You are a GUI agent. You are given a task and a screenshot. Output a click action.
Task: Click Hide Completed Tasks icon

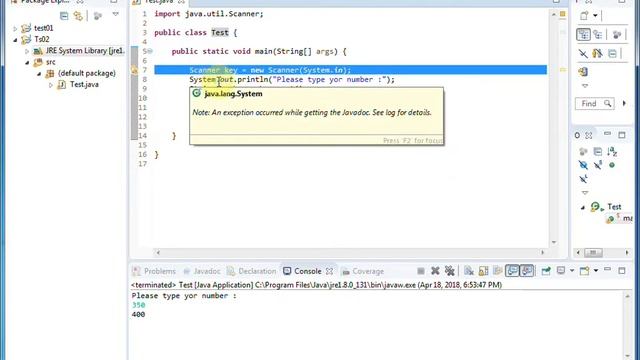pos(583,53)
